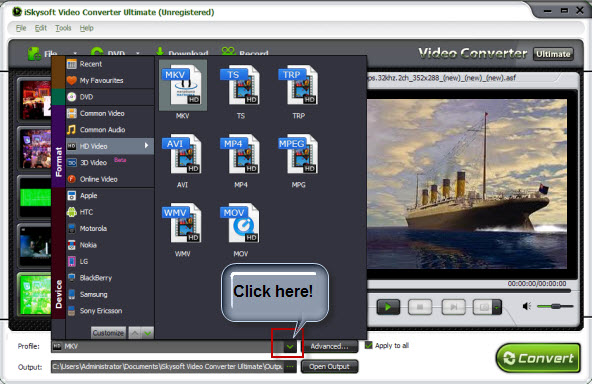Select the MOV HD format icon
Screen dimensions: 592x384
pyautogui.click(x=240, y=223)
